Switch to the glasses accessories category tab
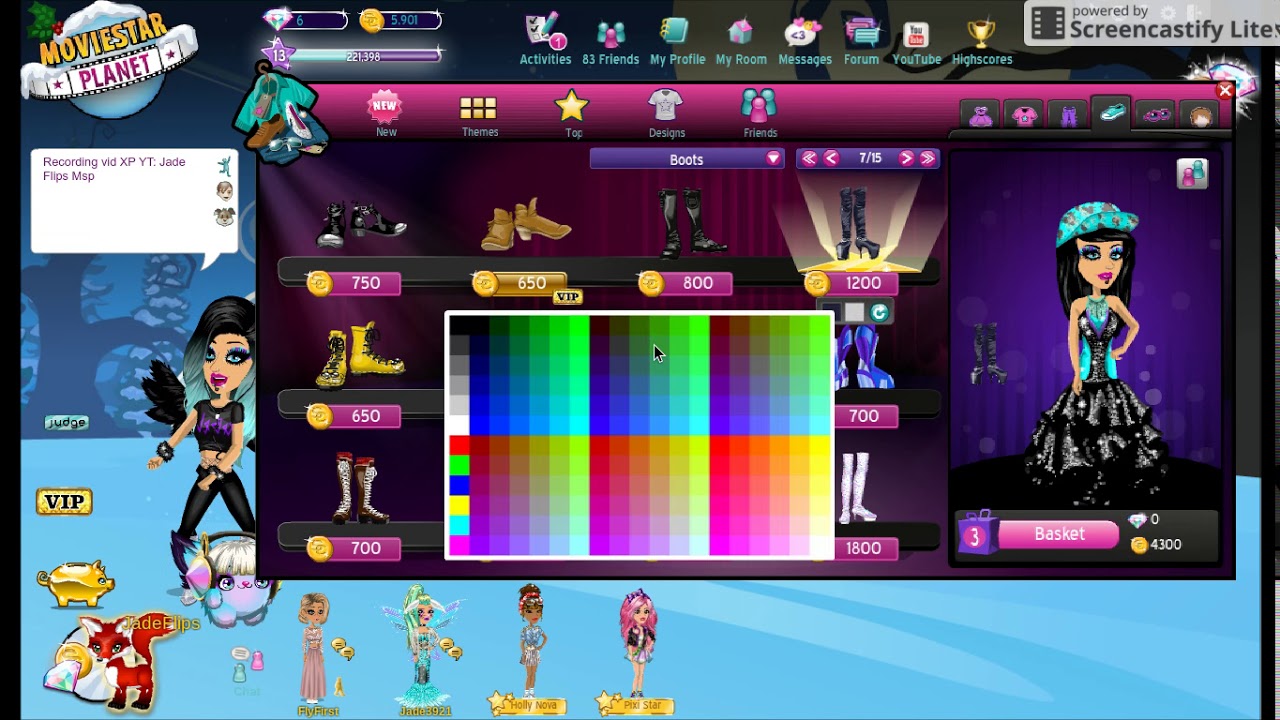The width and height of the screenshot is (1280, 720). [x=1156, y=116]
